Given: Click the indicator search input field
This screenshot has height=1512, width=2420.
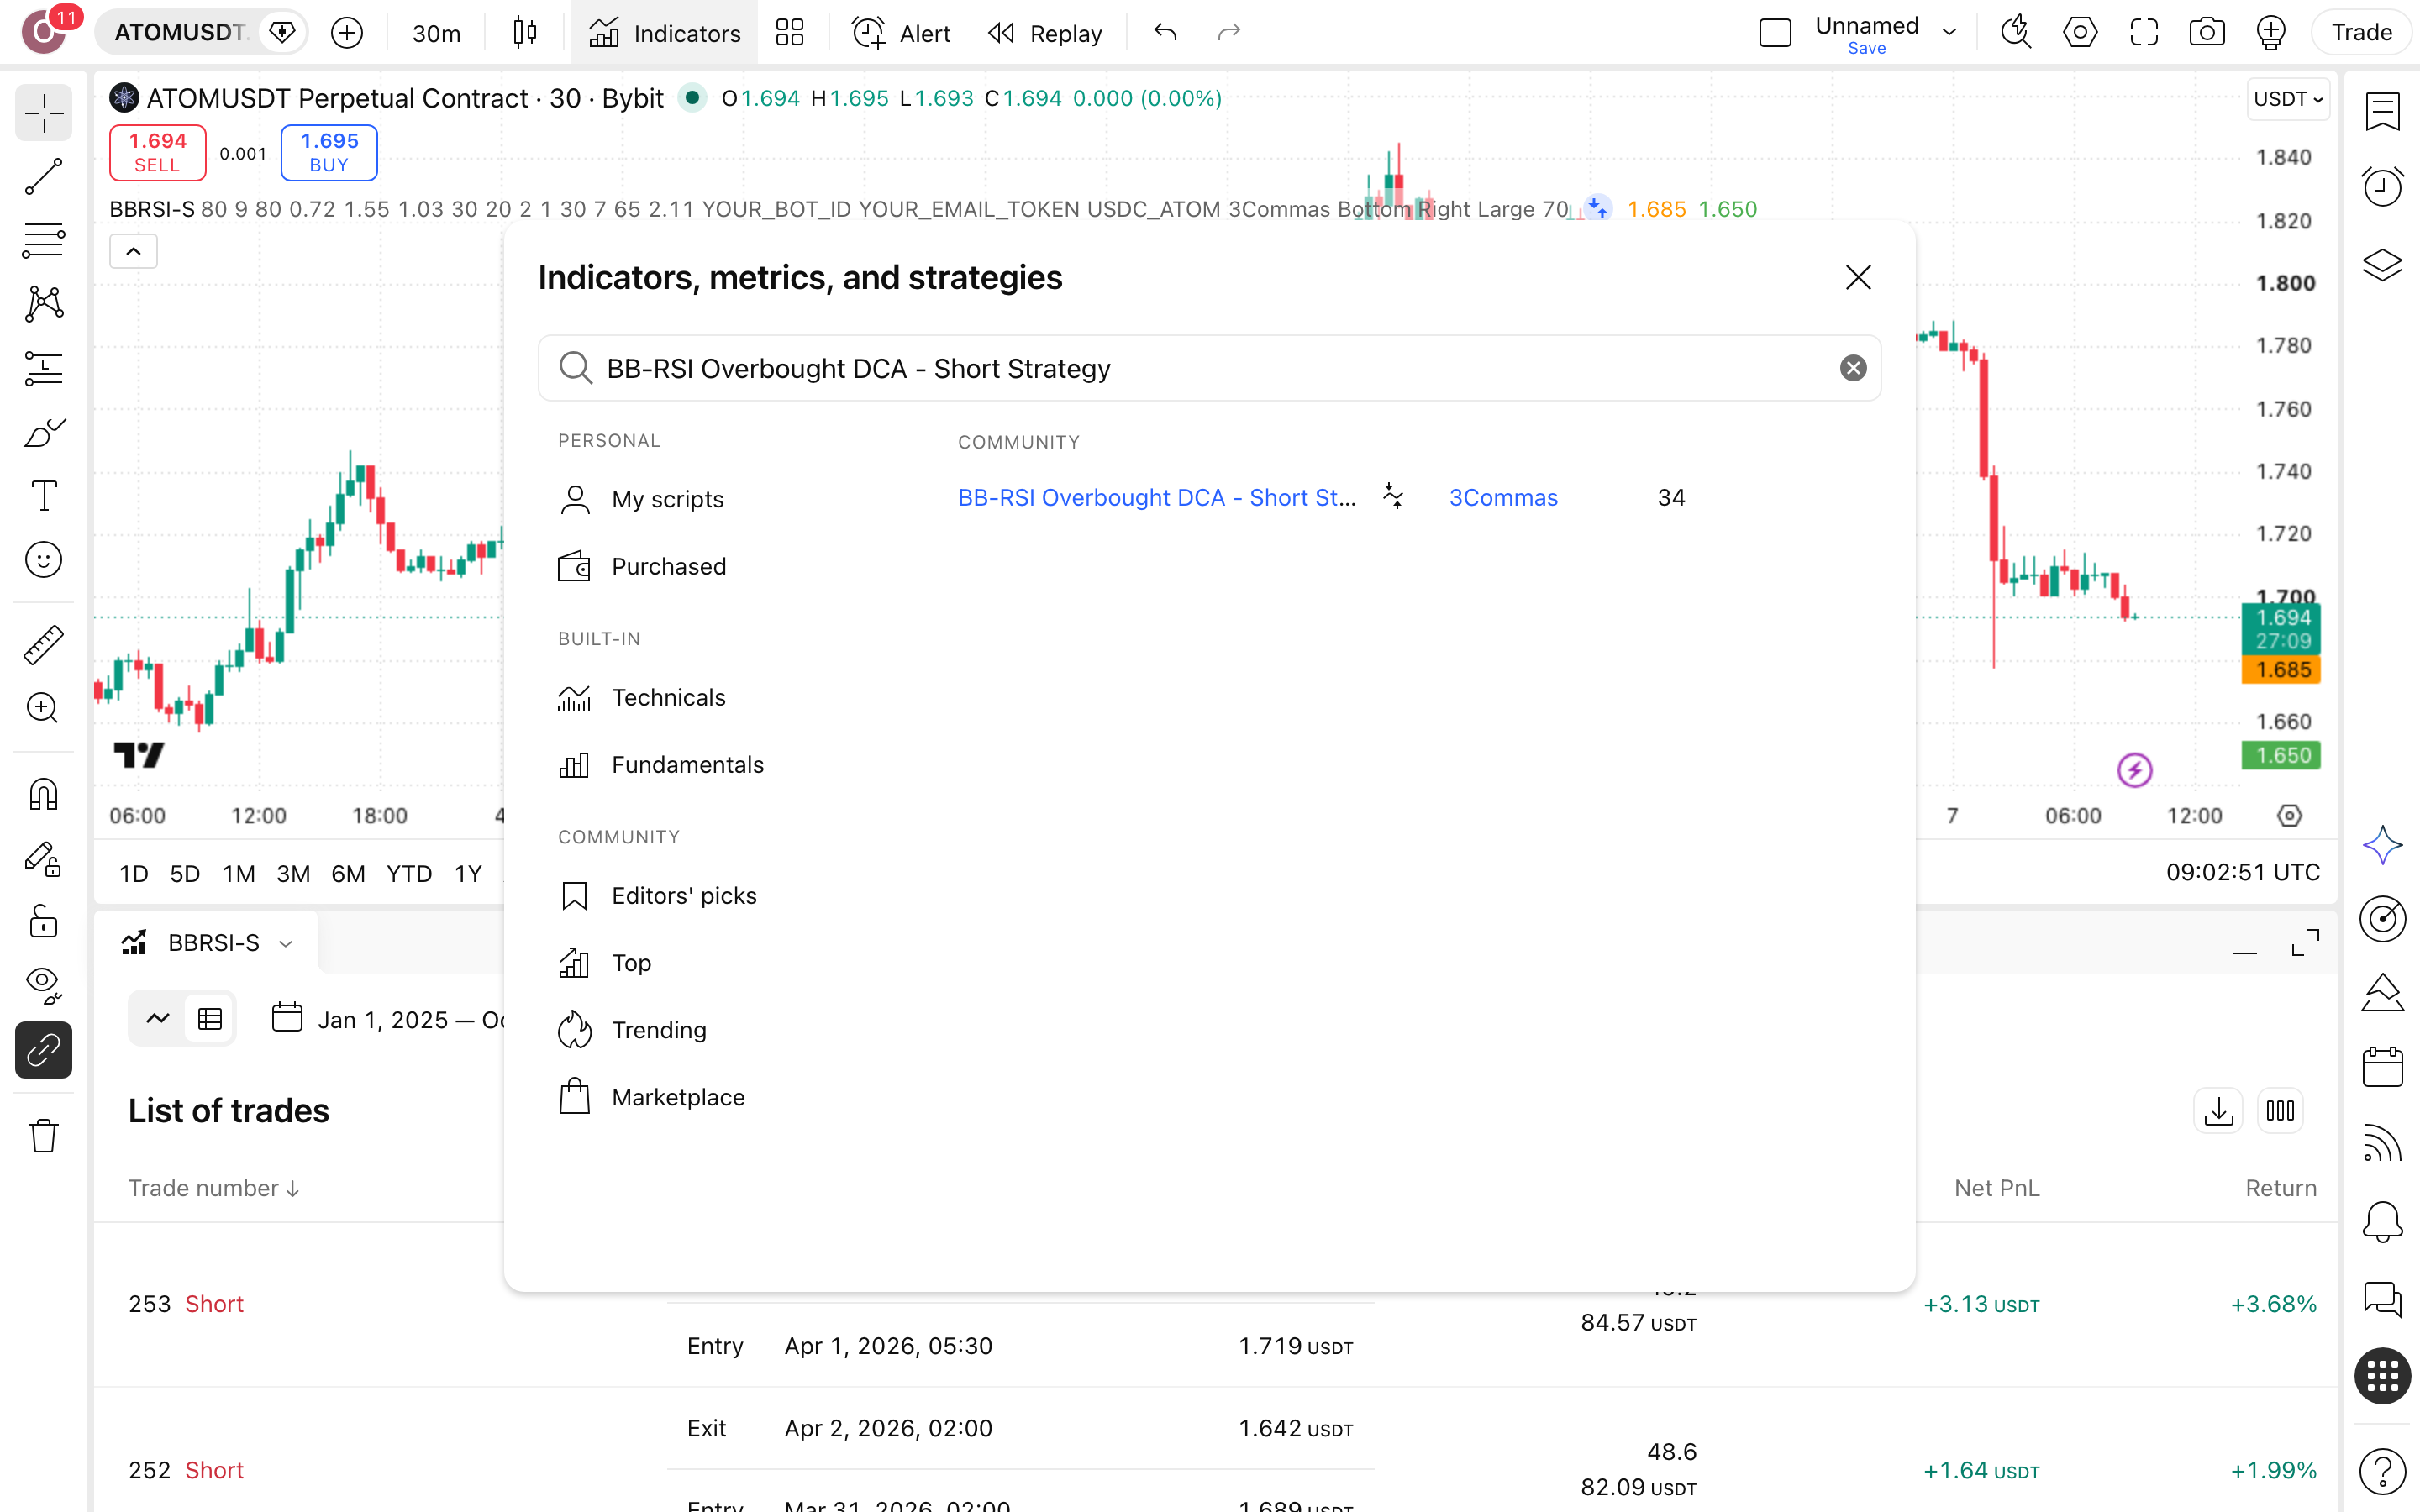Looking at the screenshot, I should coord(1209,368).
